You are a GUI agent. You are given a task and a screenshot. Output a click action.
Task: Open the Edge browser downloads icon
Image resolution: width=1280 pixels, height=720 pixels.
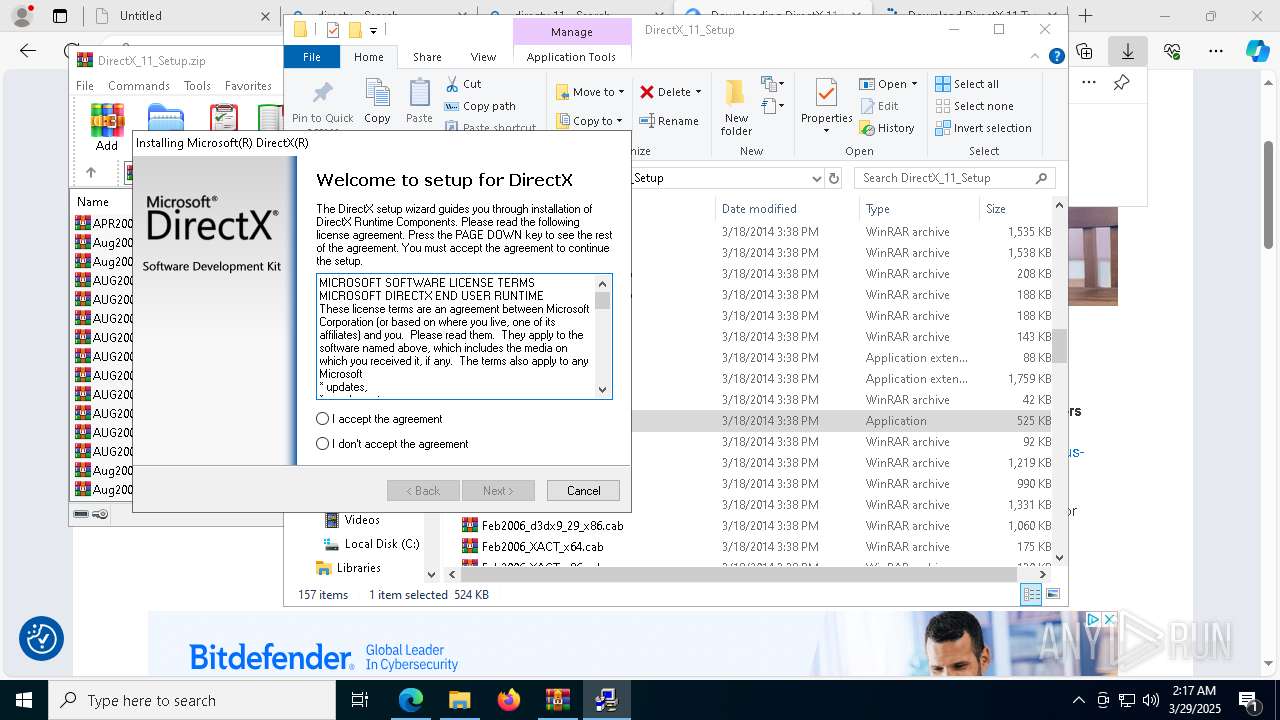click(1128, 51)
